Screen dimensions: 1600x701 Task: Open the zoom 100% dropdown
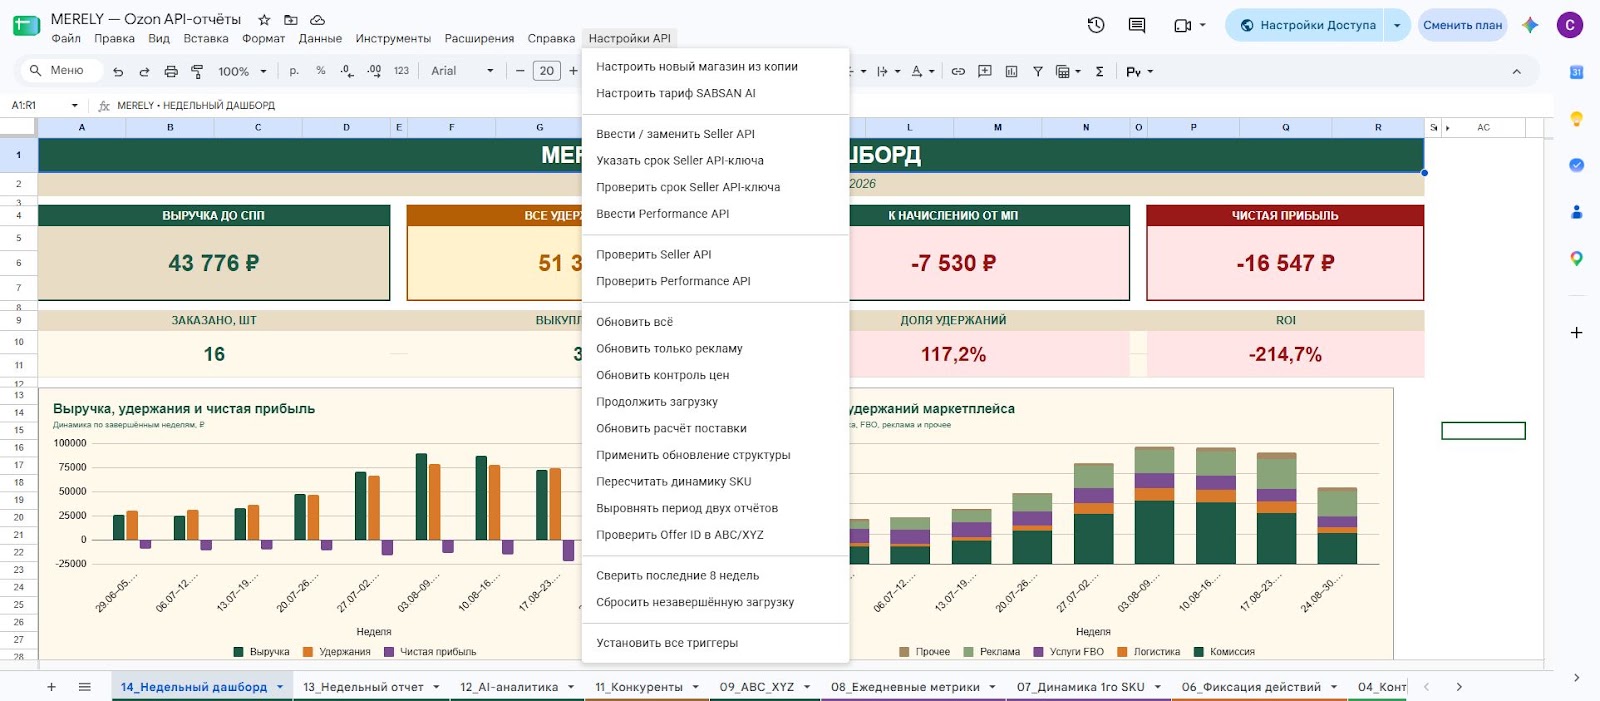pyautogui.click(x=242, y=71)
